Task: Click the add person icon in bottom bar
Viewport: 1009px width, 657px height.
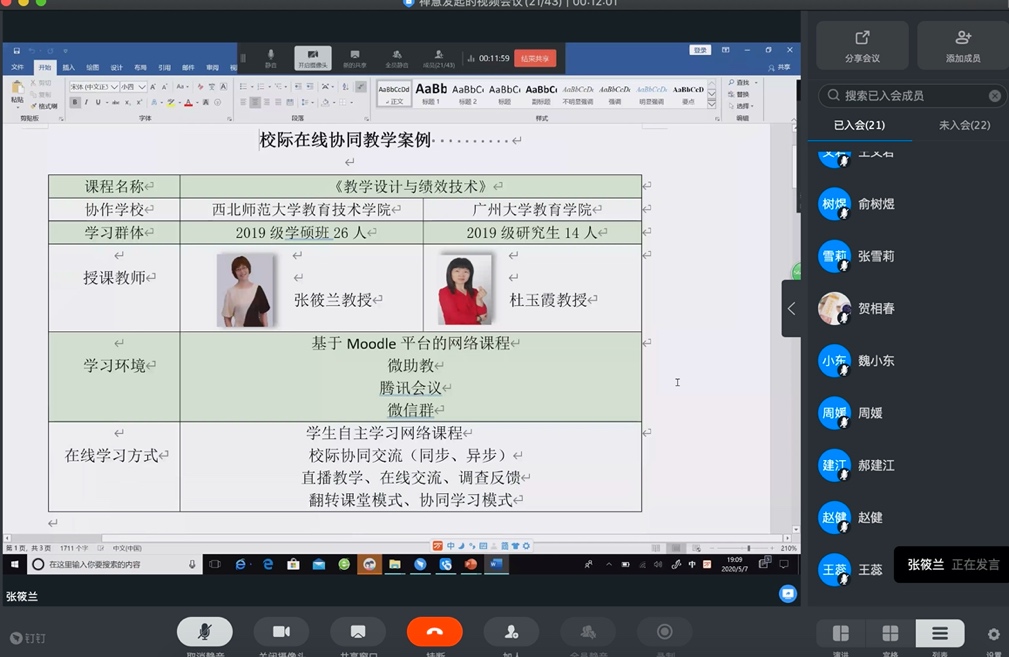Action: pyautogui.click(x=511, y=632)
